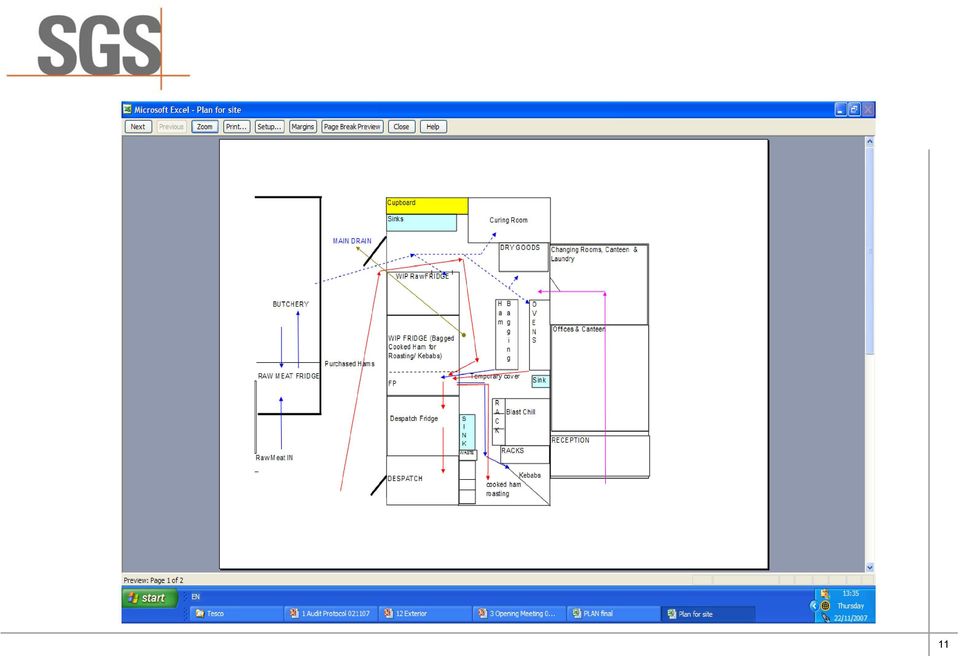This screenshot has height=656, width=960.
Task: Click the RACKS label
Action: click(512, 450)
